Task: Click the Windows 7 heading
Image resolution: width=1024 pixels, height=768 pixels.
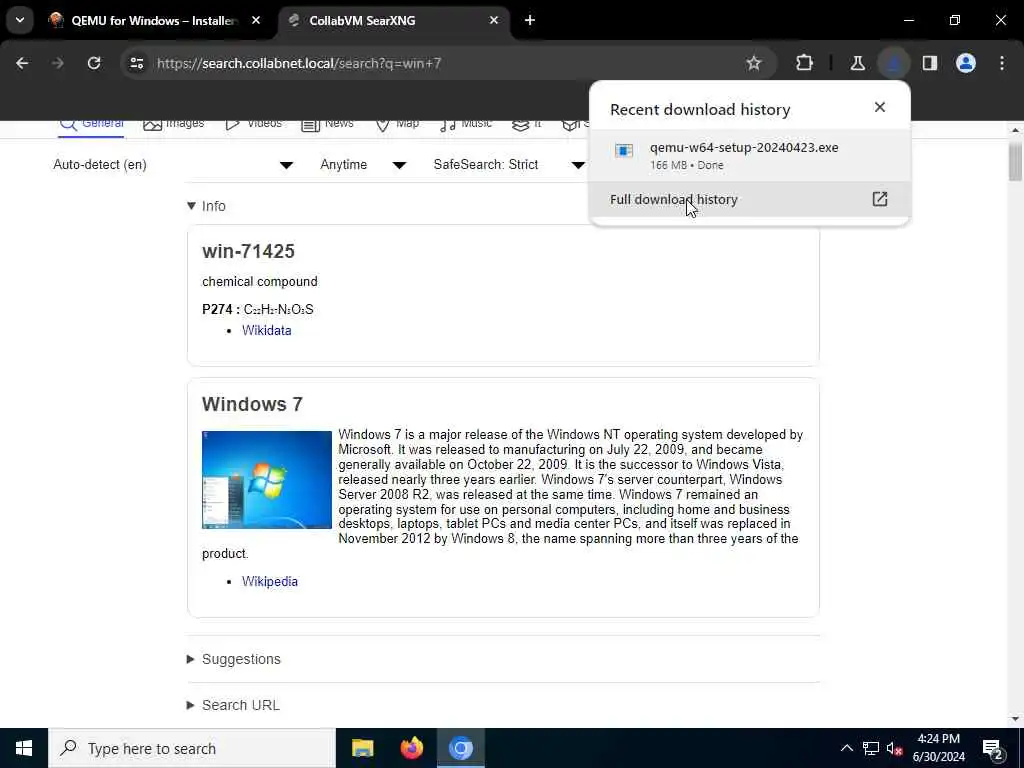Action: tap(252, 404)
